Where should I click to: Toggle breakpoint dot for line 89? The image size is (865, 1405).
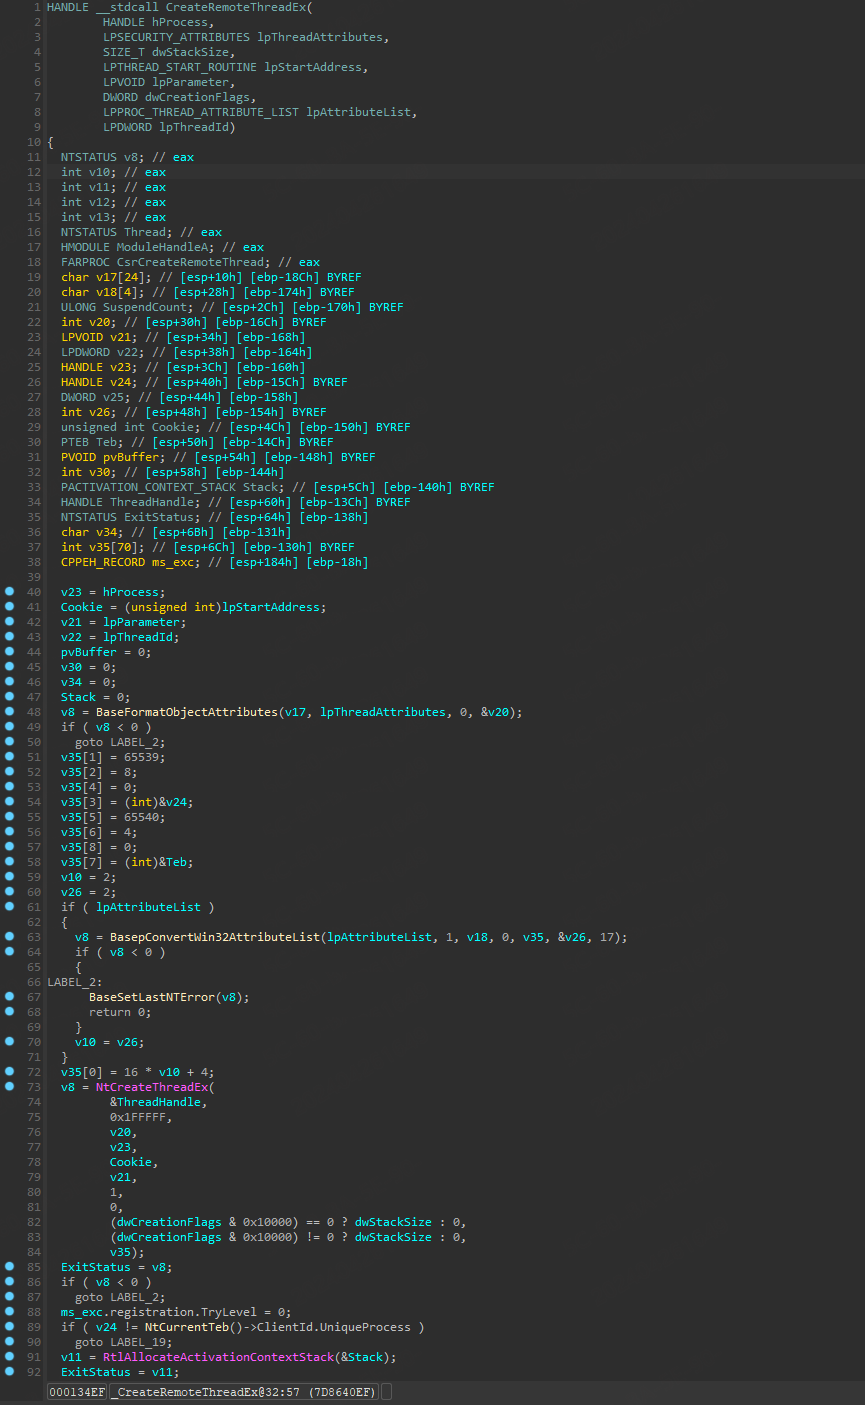pyautogui.click(x=9, y=1327)
